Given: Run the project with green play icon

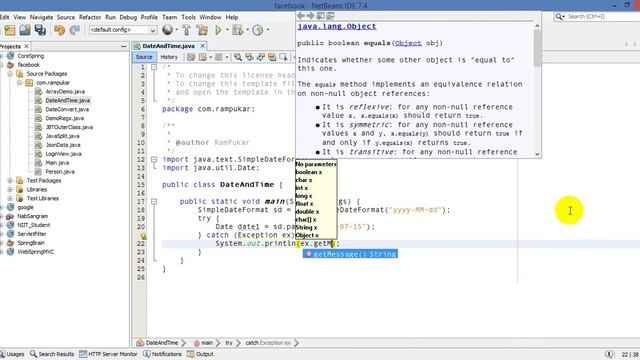Looking at the screenshot, I should point(219,30).
